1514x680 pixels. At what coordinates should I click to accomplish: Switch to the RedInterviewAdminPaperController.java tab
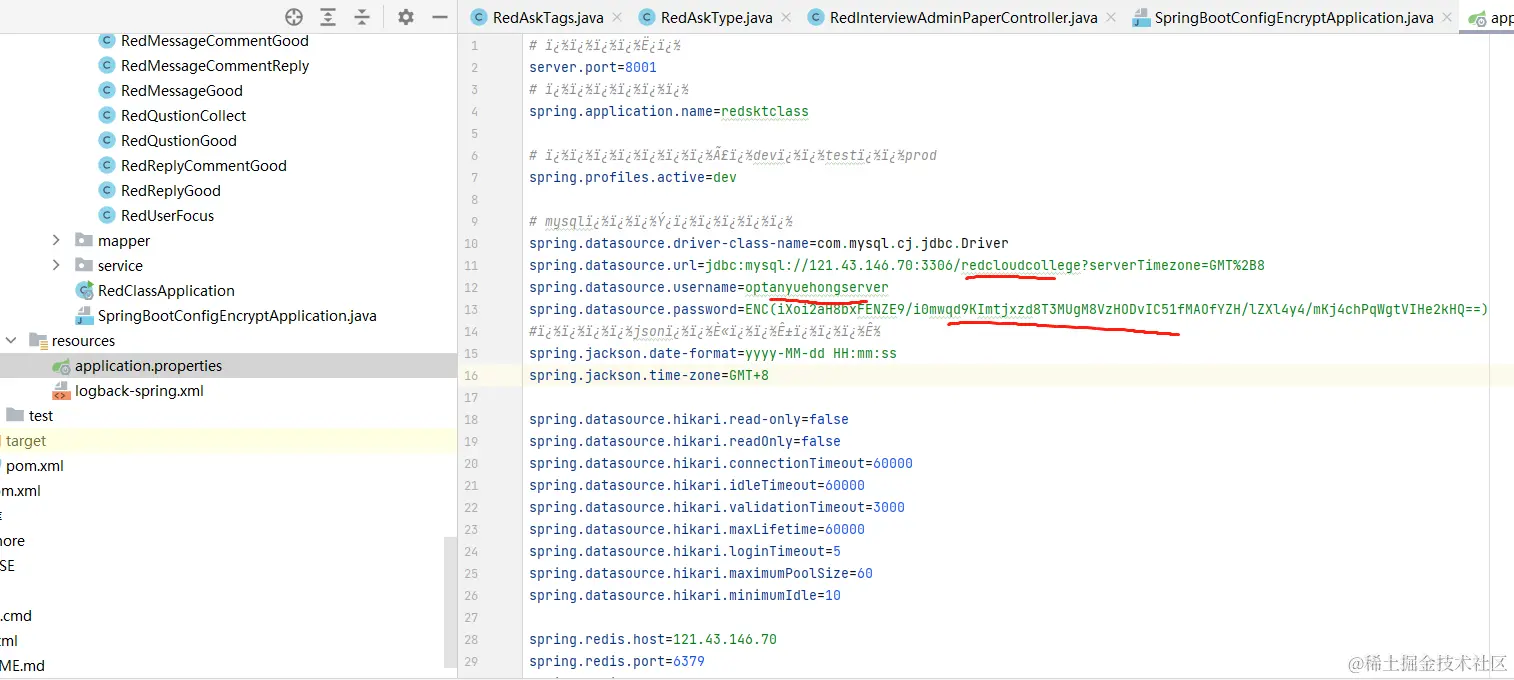(963, 17)
